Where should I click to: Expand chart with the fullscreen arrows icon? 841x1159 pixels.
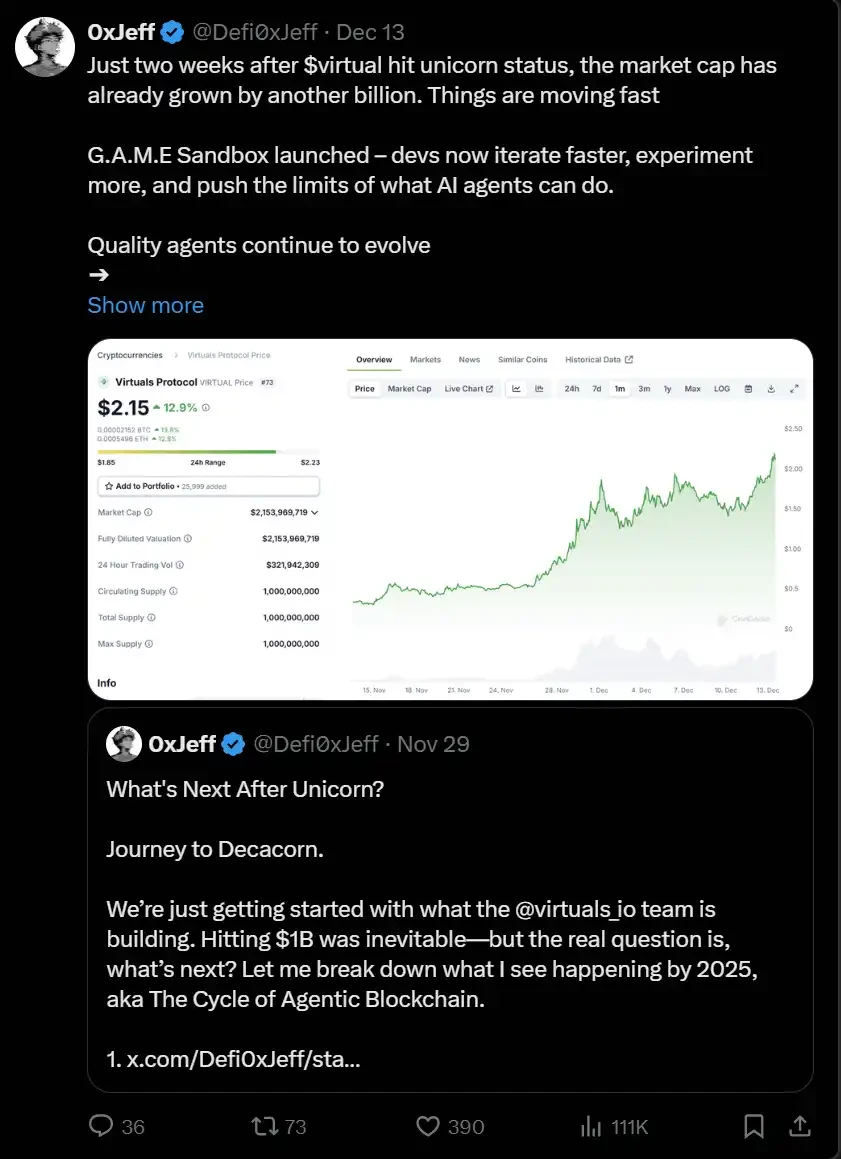794,389
